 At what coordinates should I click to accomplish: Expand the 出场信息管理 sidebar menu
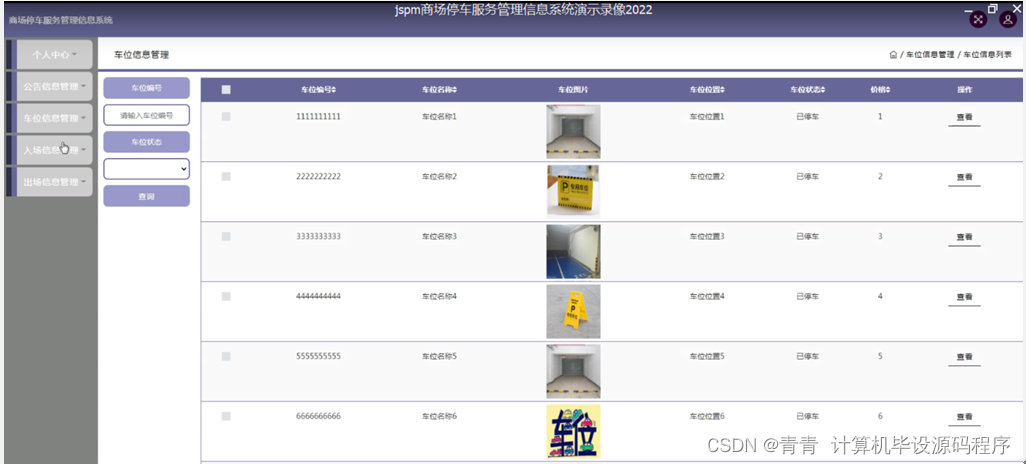click(54, 182)
